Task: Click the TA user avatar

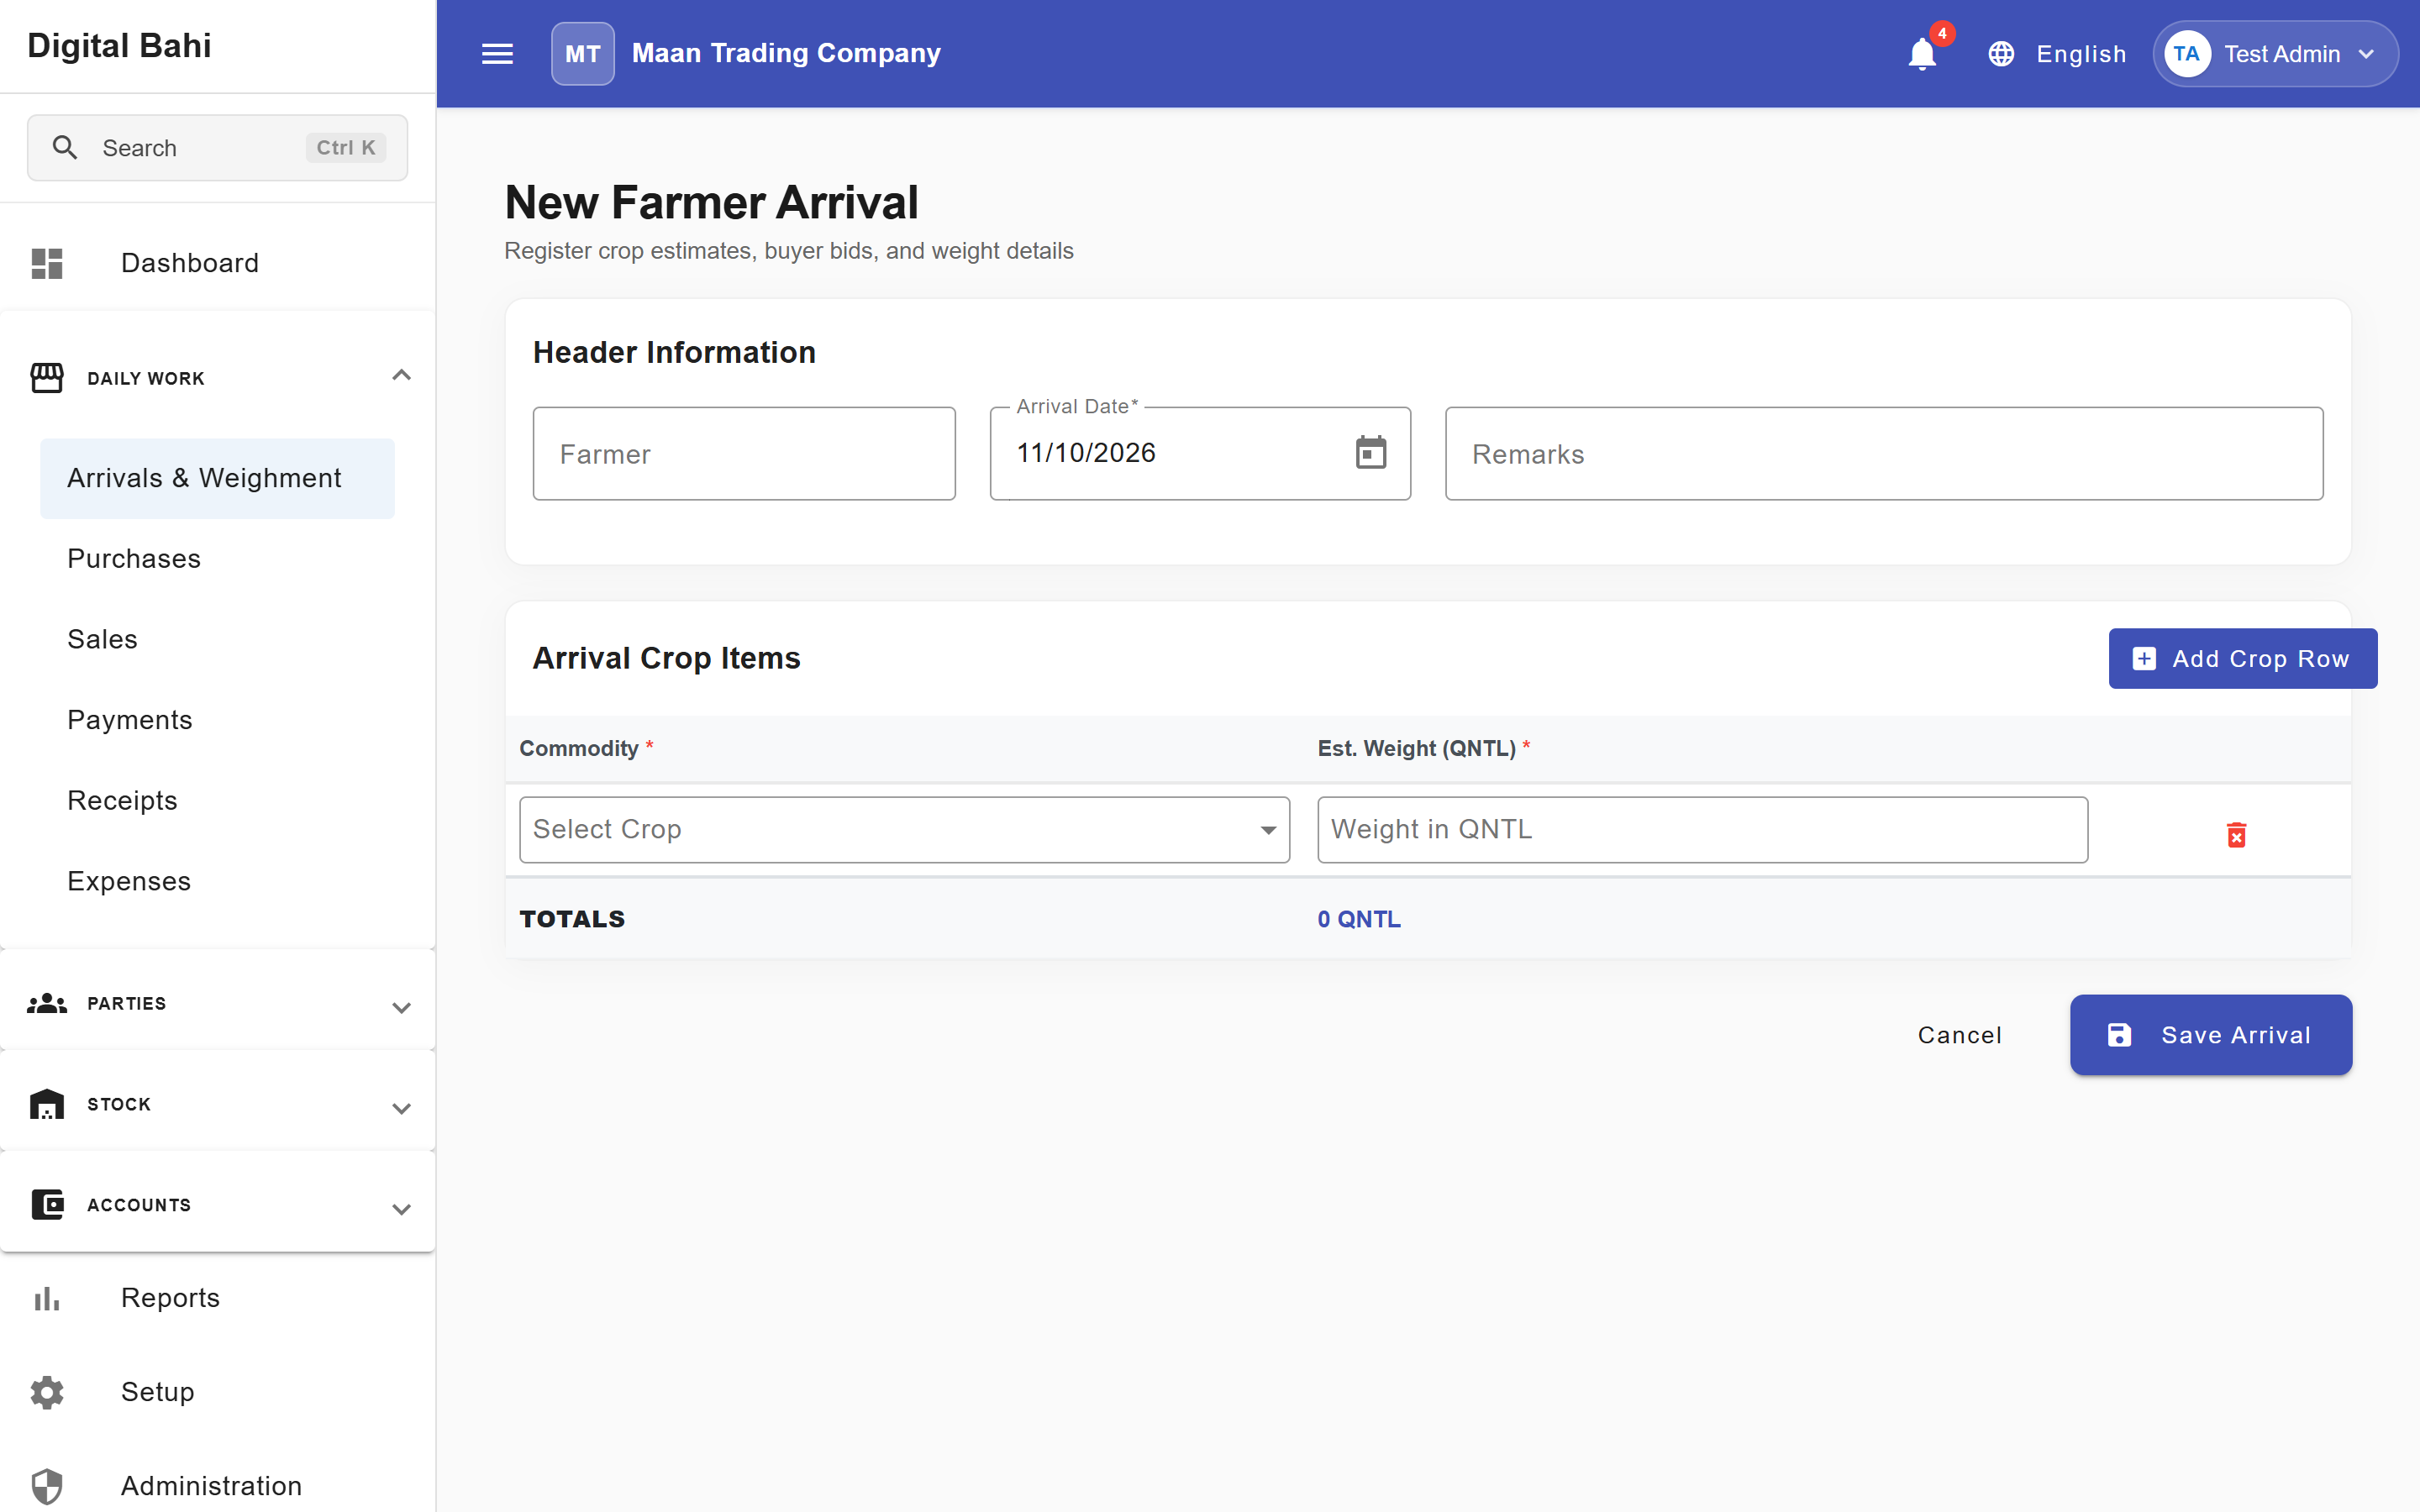Action: coord(2186,54)
